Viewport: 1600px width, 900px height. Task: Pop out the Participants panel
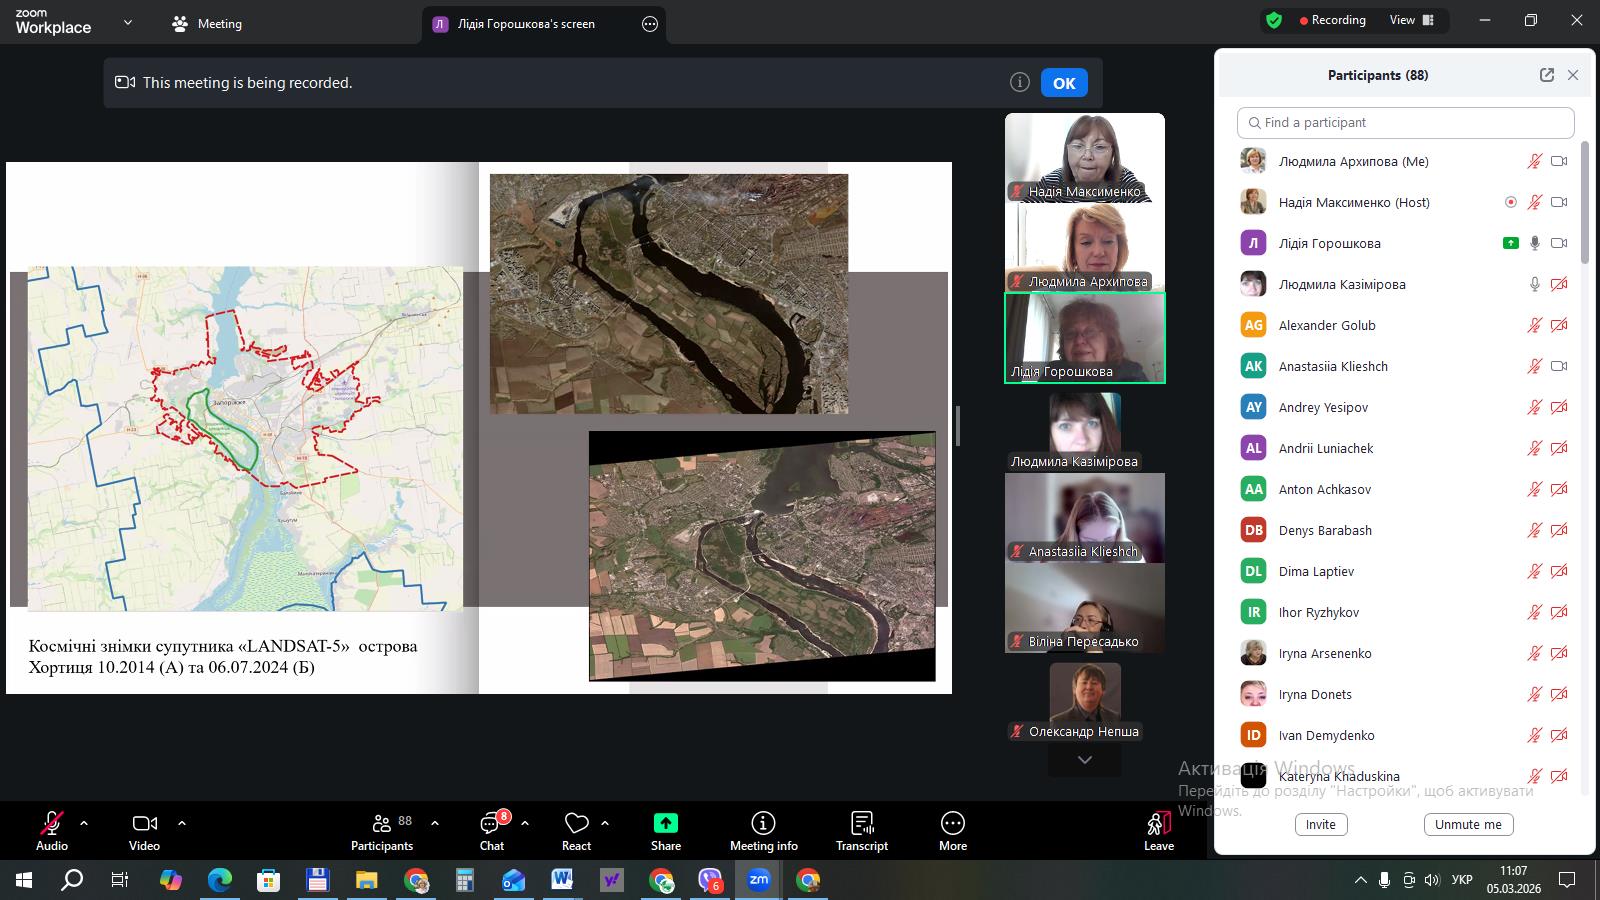(1546, 75)
